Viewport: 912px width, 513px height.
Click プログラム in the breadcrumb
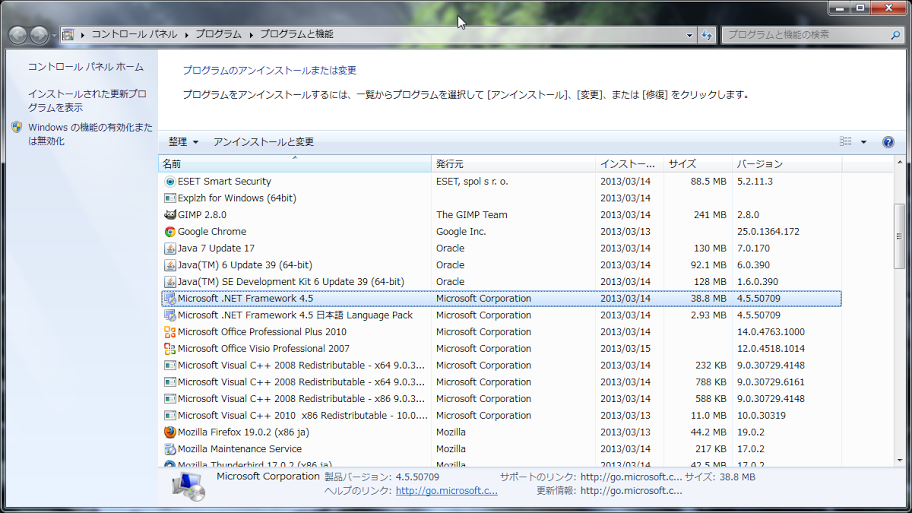[x=218, y=34]
